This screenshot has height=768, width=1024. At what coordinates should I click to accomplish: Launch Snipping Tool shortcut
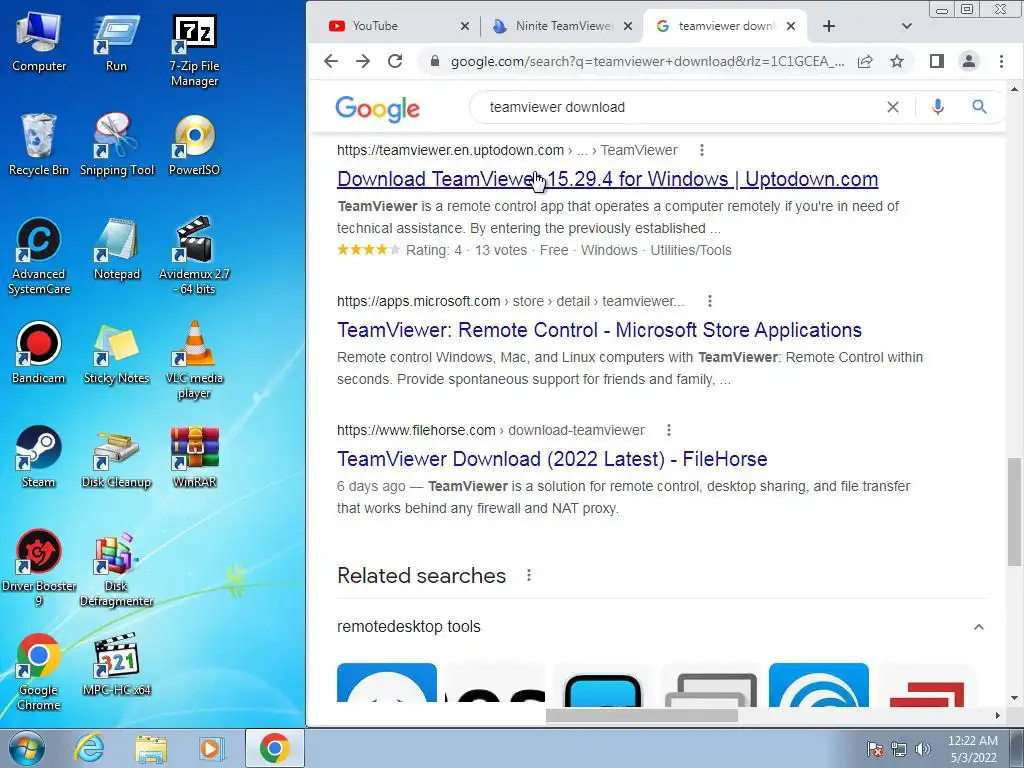point(116,145)
